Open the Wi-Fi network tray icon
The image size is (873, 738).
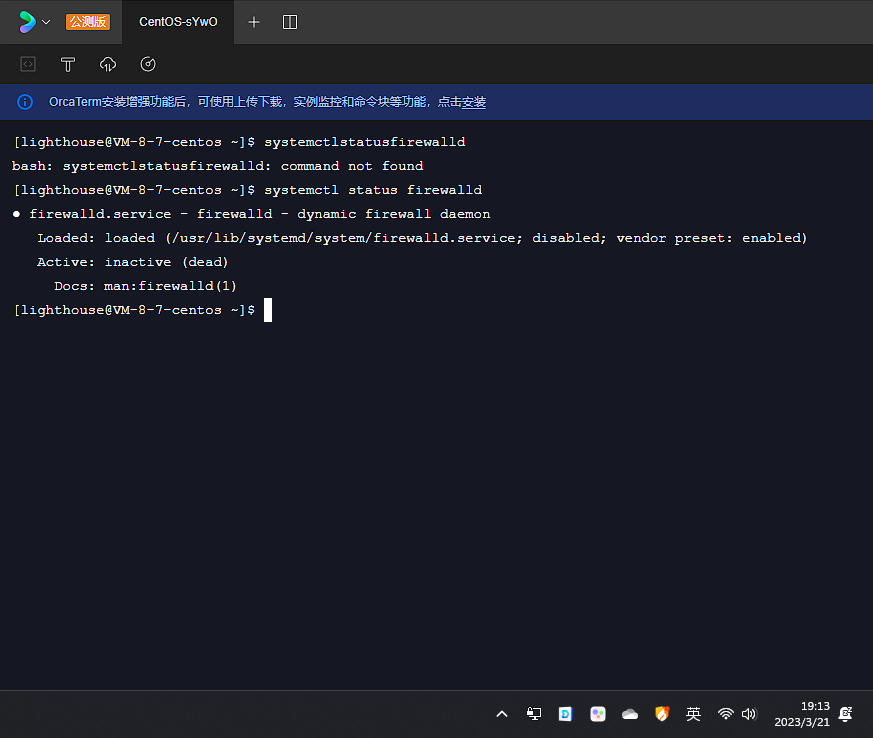click(x=725, y=714)
